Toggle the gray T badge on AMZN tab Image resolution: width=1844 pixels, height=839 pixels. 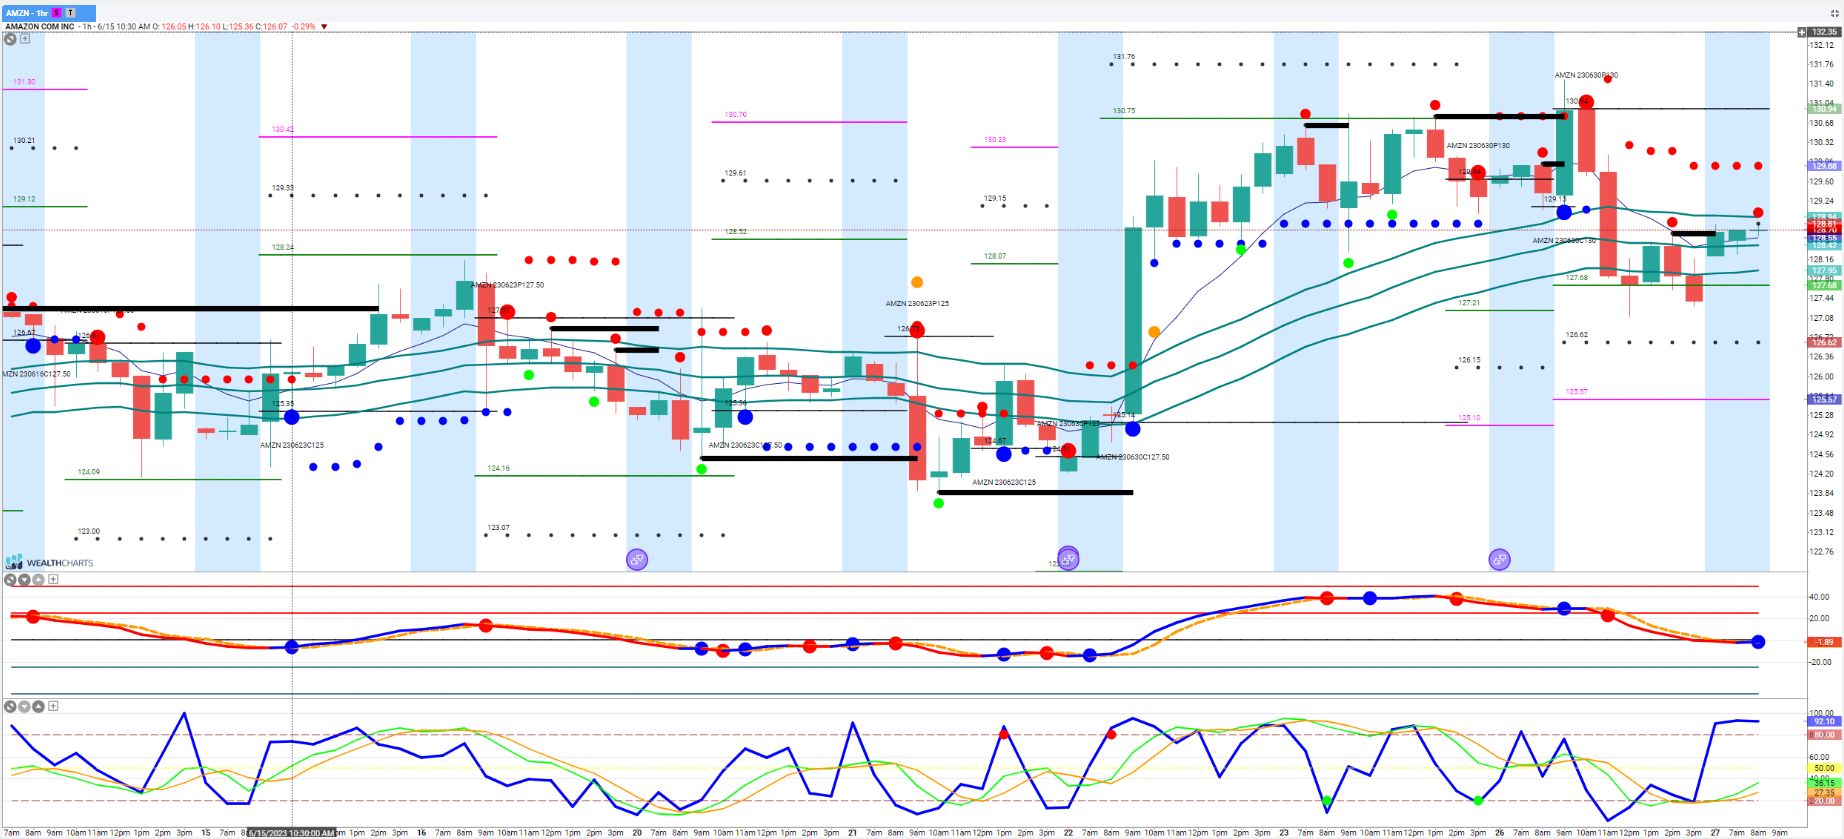[x=70, y=13]
